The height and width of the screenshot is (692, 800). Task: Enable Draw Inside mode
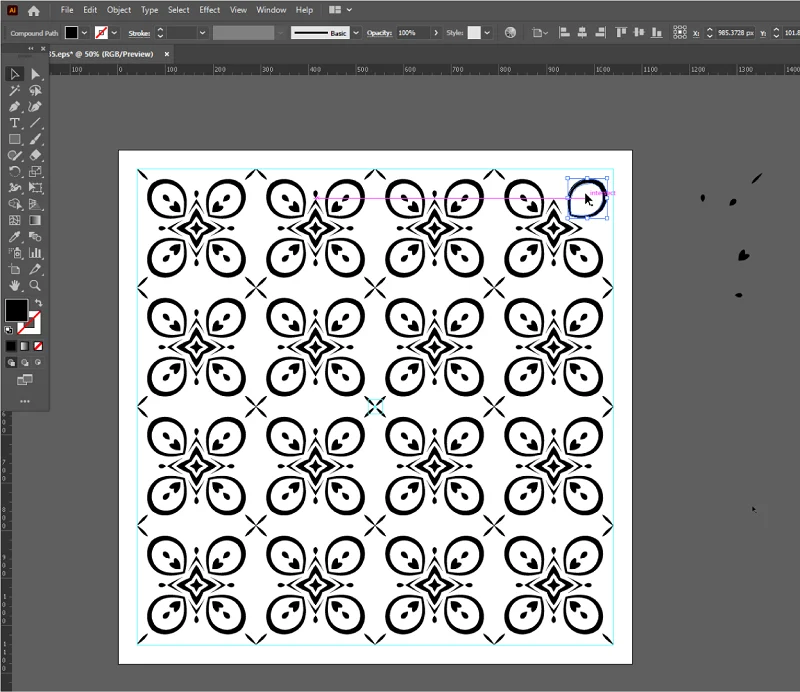tap(38, 362)
